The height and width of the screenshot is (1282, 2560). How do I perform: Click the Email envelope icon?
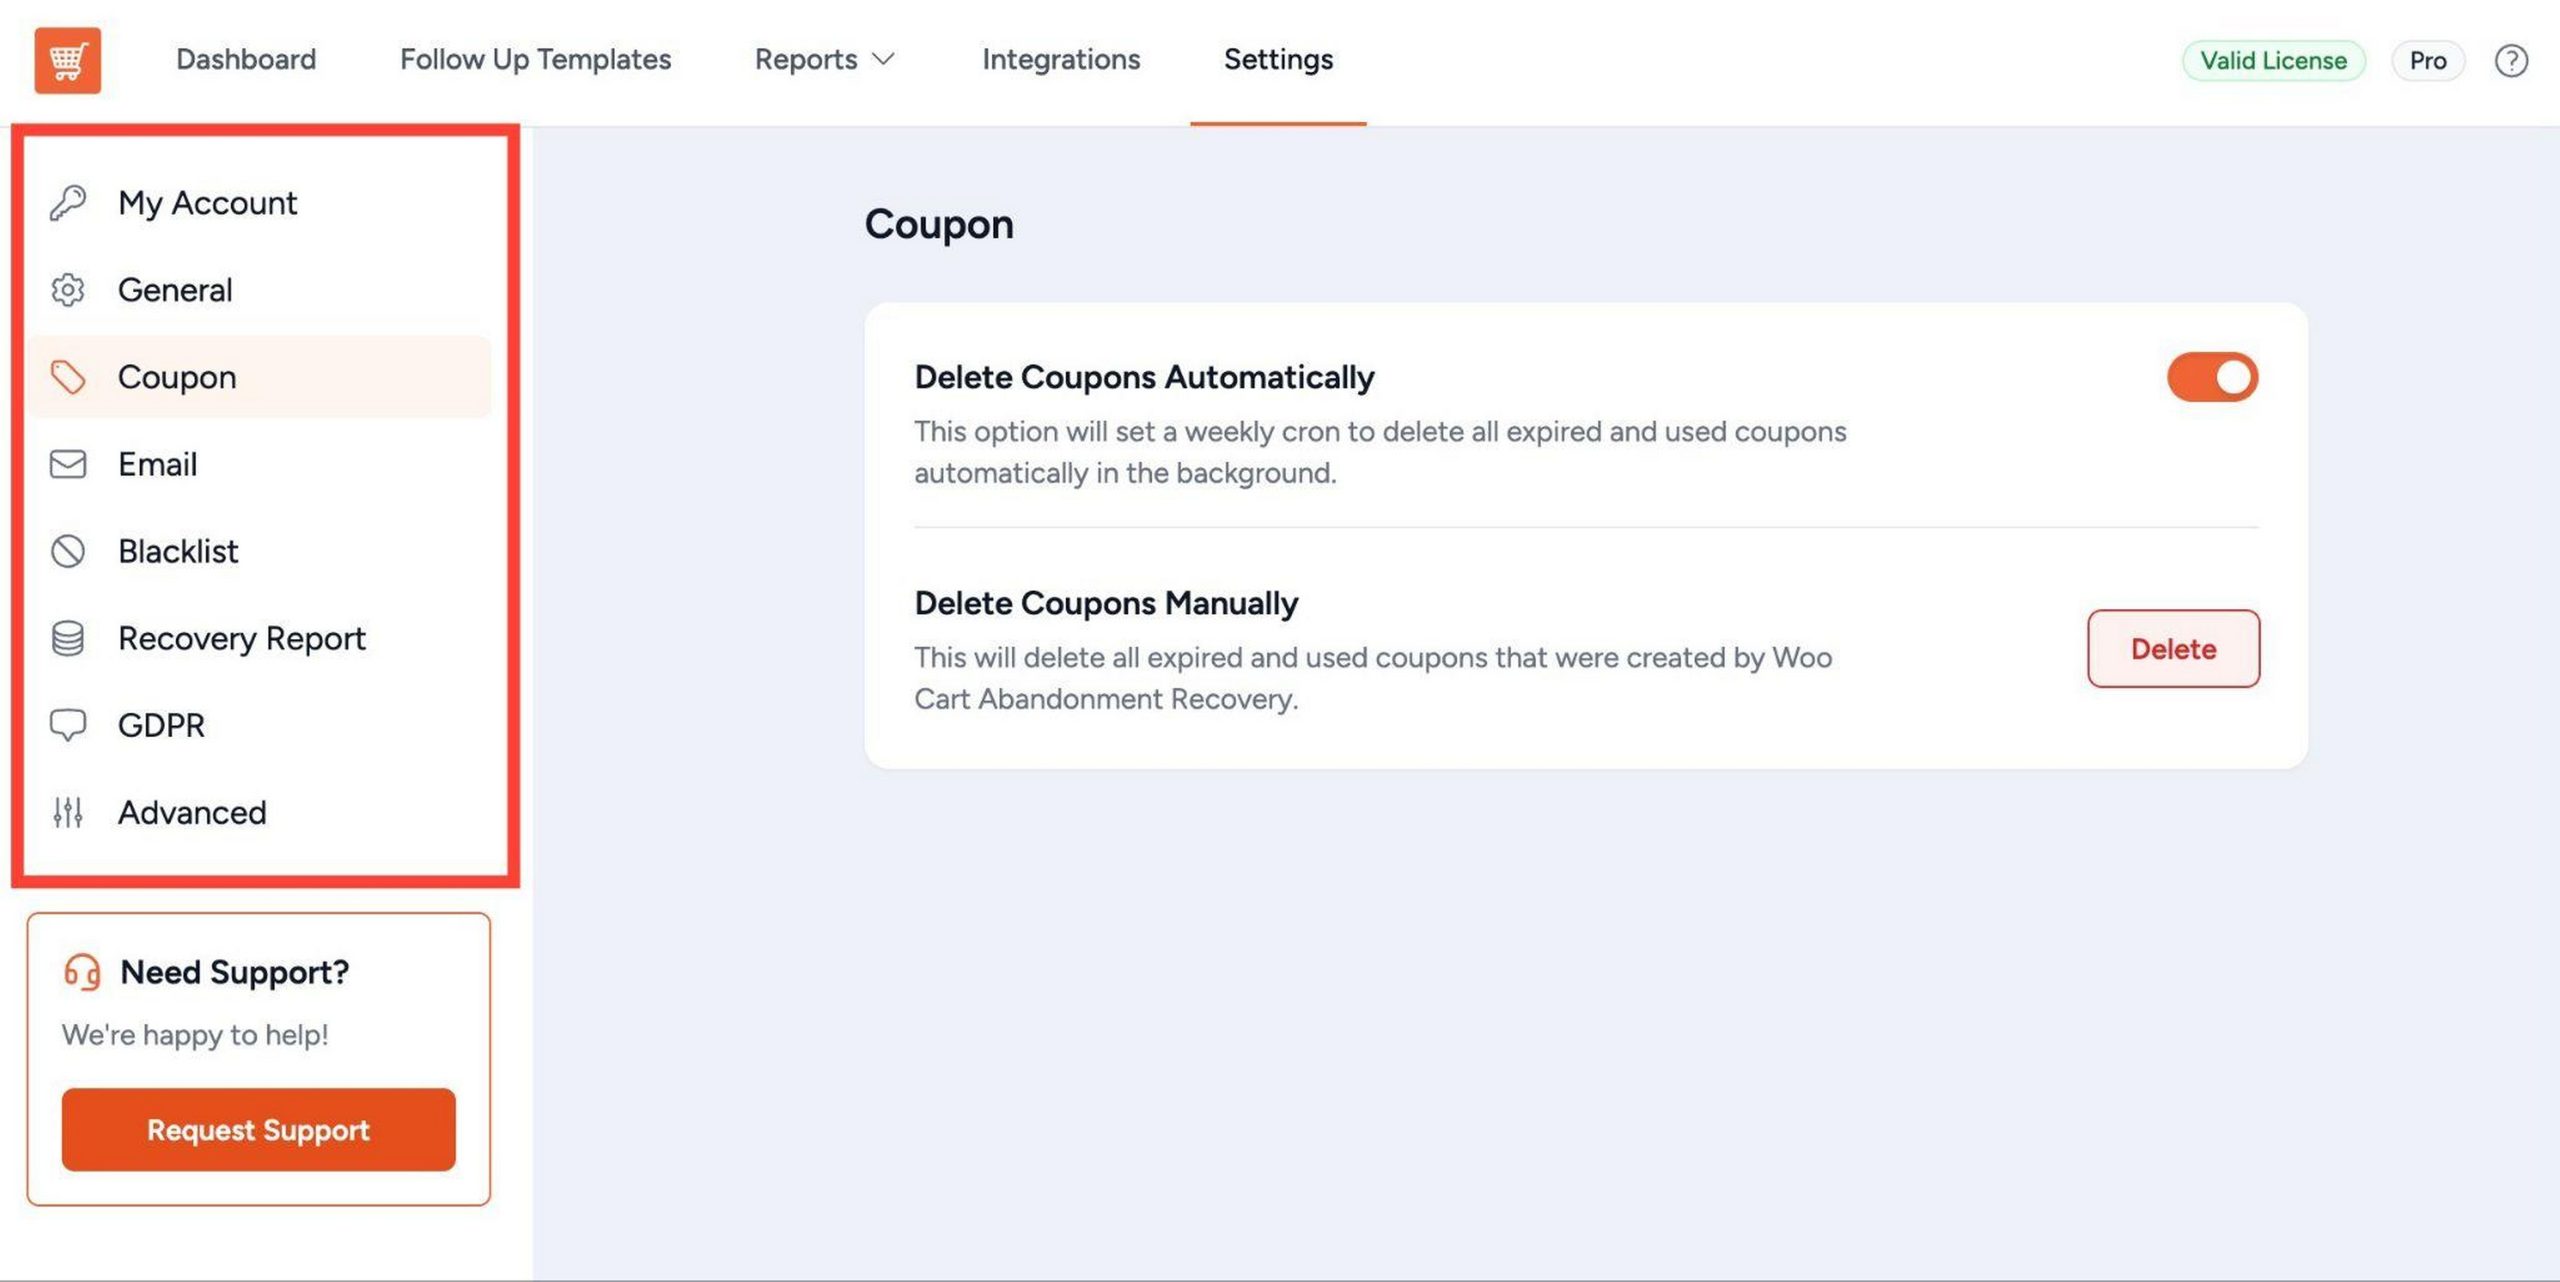[x=67, y=463]
